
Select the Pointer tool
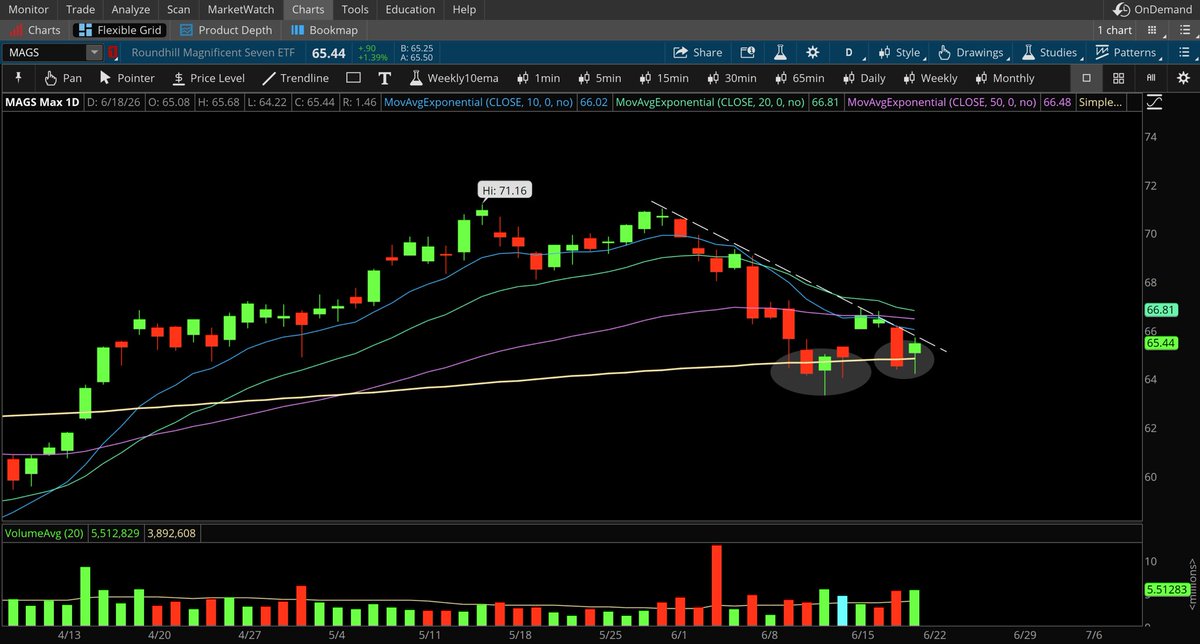coord(126,78)
